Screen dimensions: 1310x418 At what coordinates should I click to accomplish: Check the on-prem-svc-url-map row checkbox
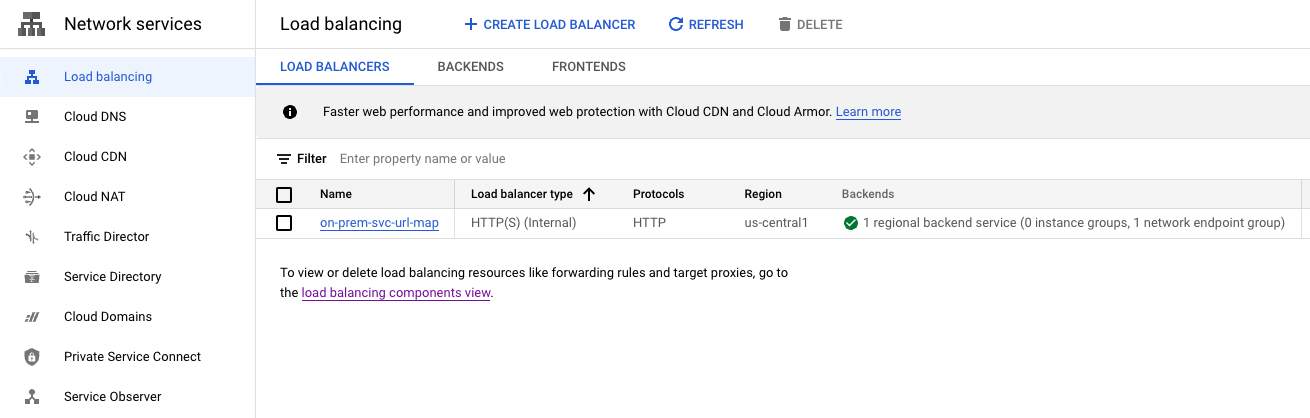point(284,223)
